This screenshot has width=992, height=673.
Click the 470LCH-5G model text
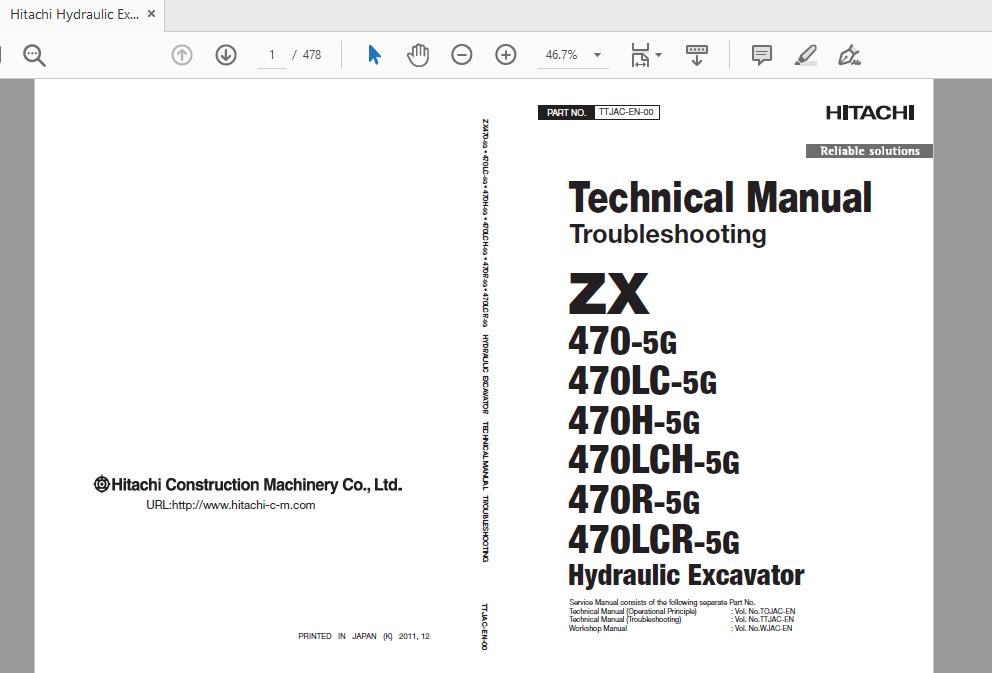654,460
